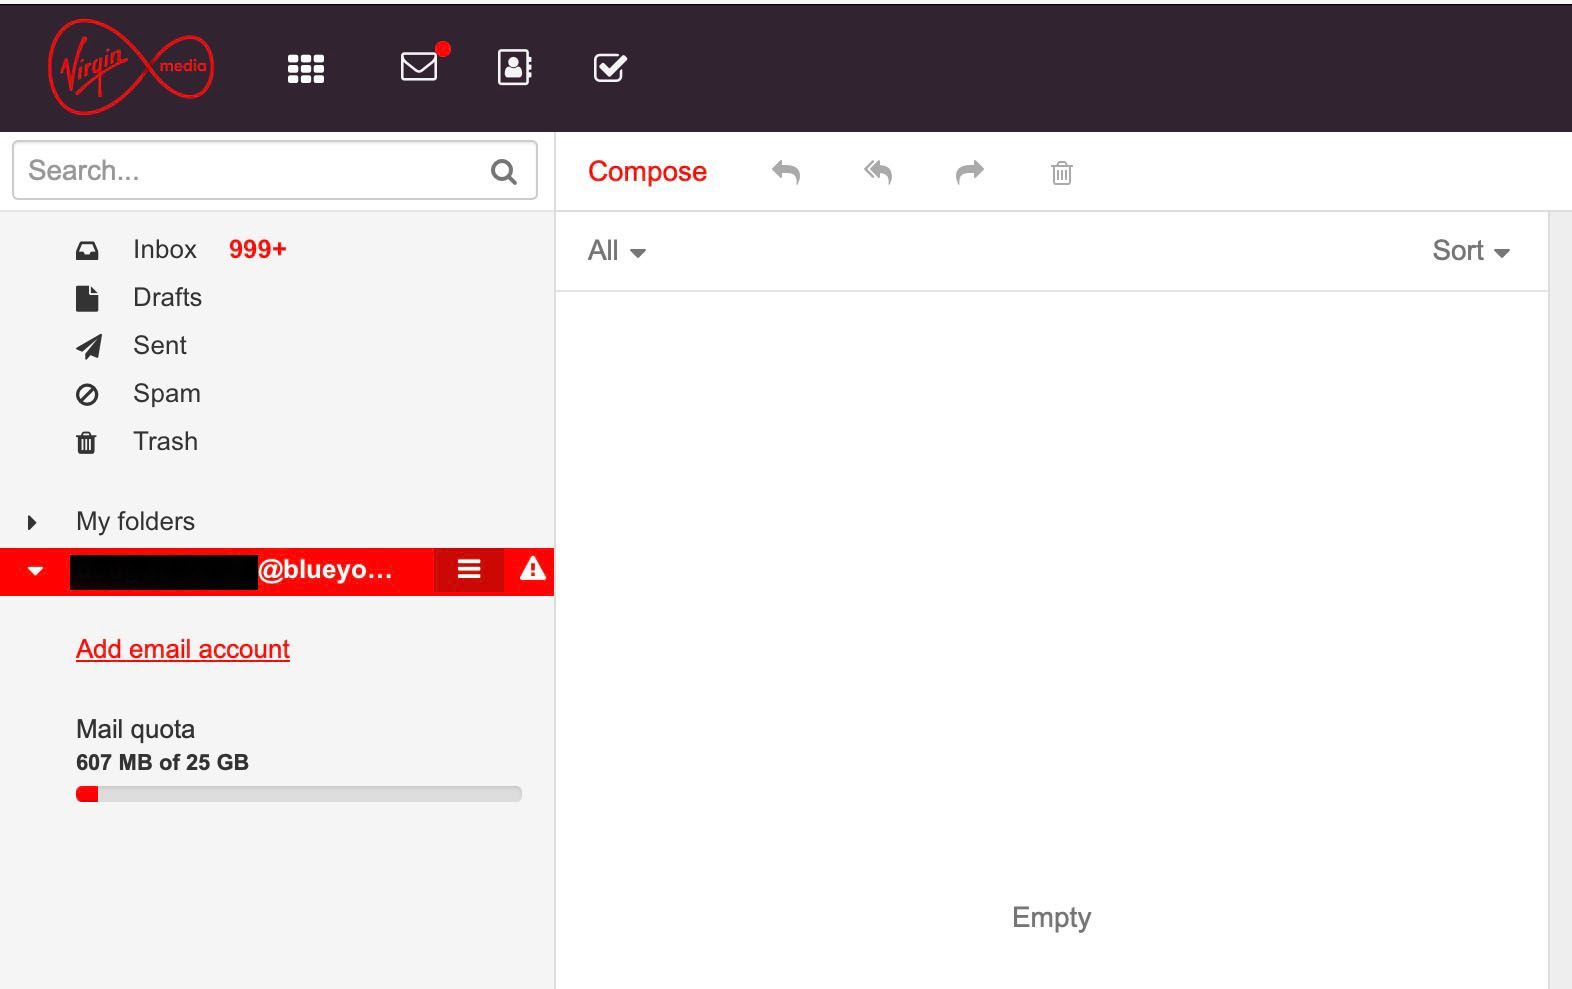Expand the My folders tree

point(32,522)
